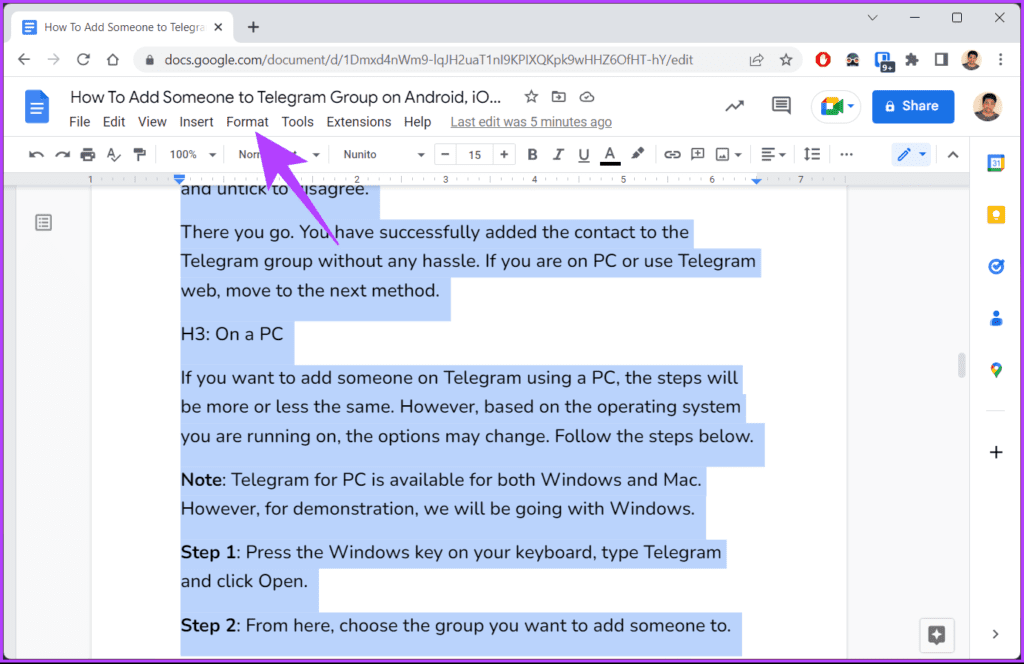Open the text color picker

(x=610, y=155)
